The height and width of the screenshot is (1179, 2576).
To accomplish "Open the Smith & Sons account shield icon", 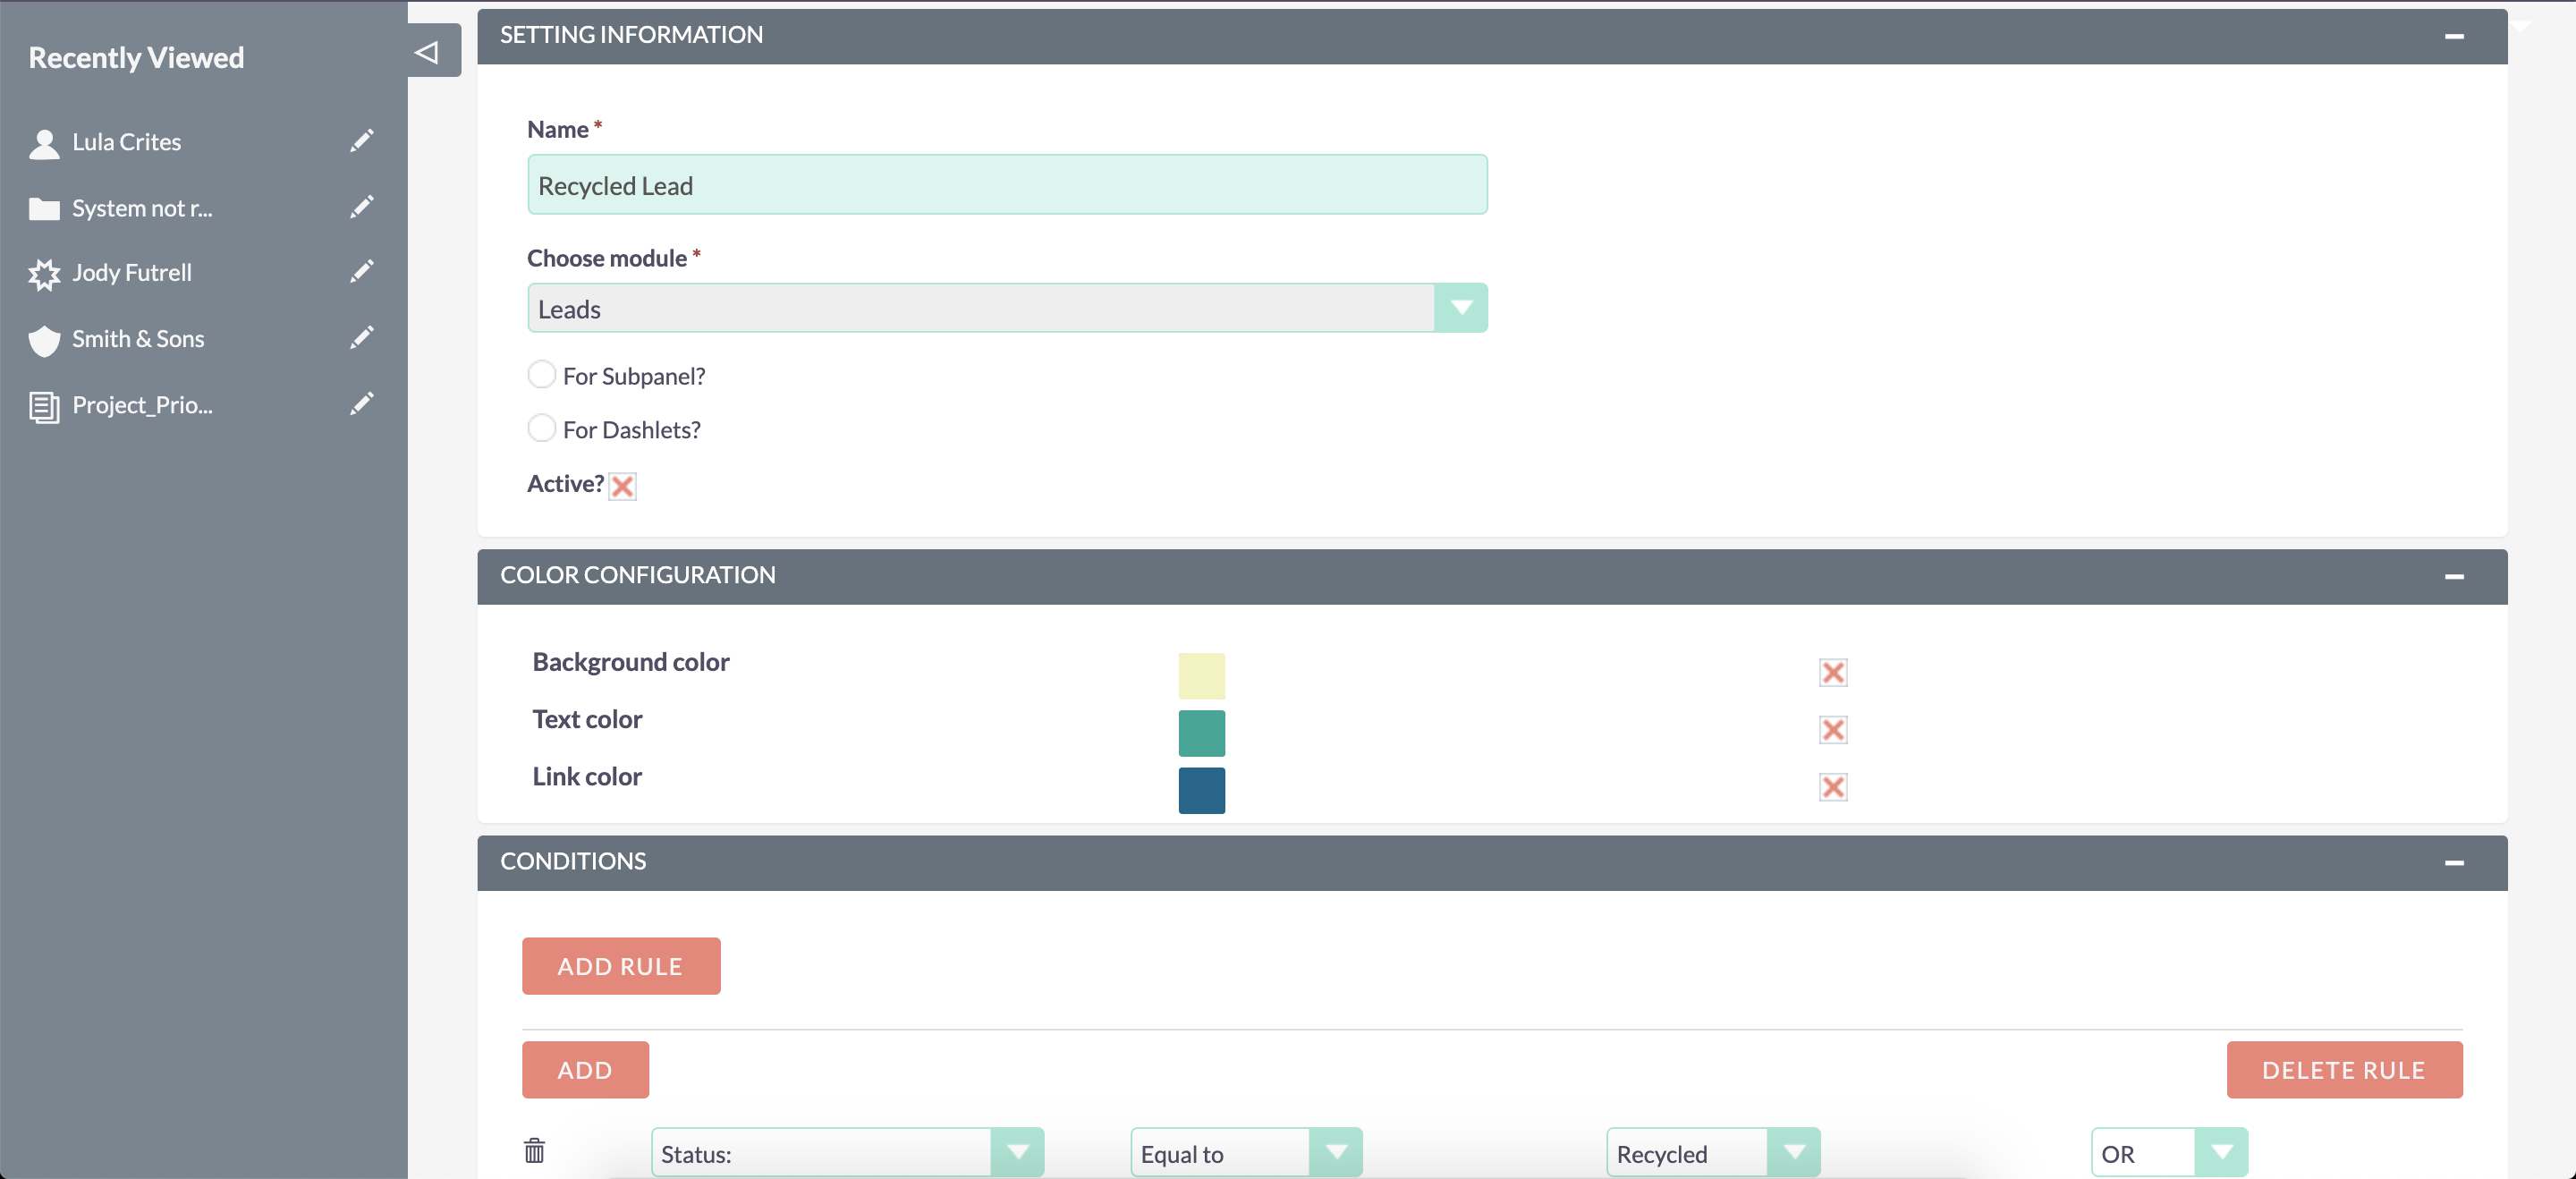I will tap(44, 340).
